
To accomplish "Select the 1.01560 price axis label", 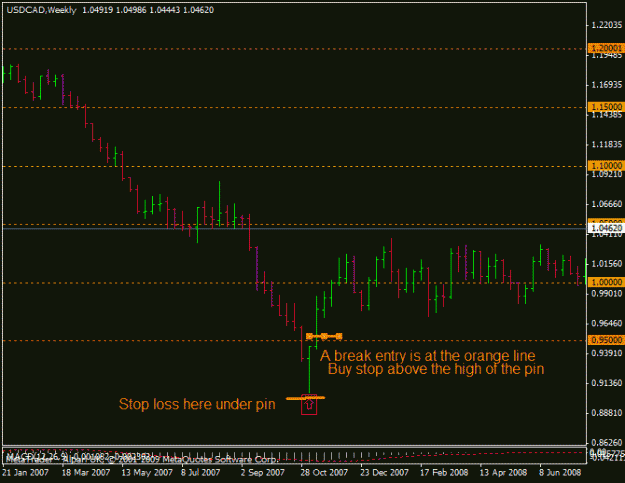I will (606, 264).
